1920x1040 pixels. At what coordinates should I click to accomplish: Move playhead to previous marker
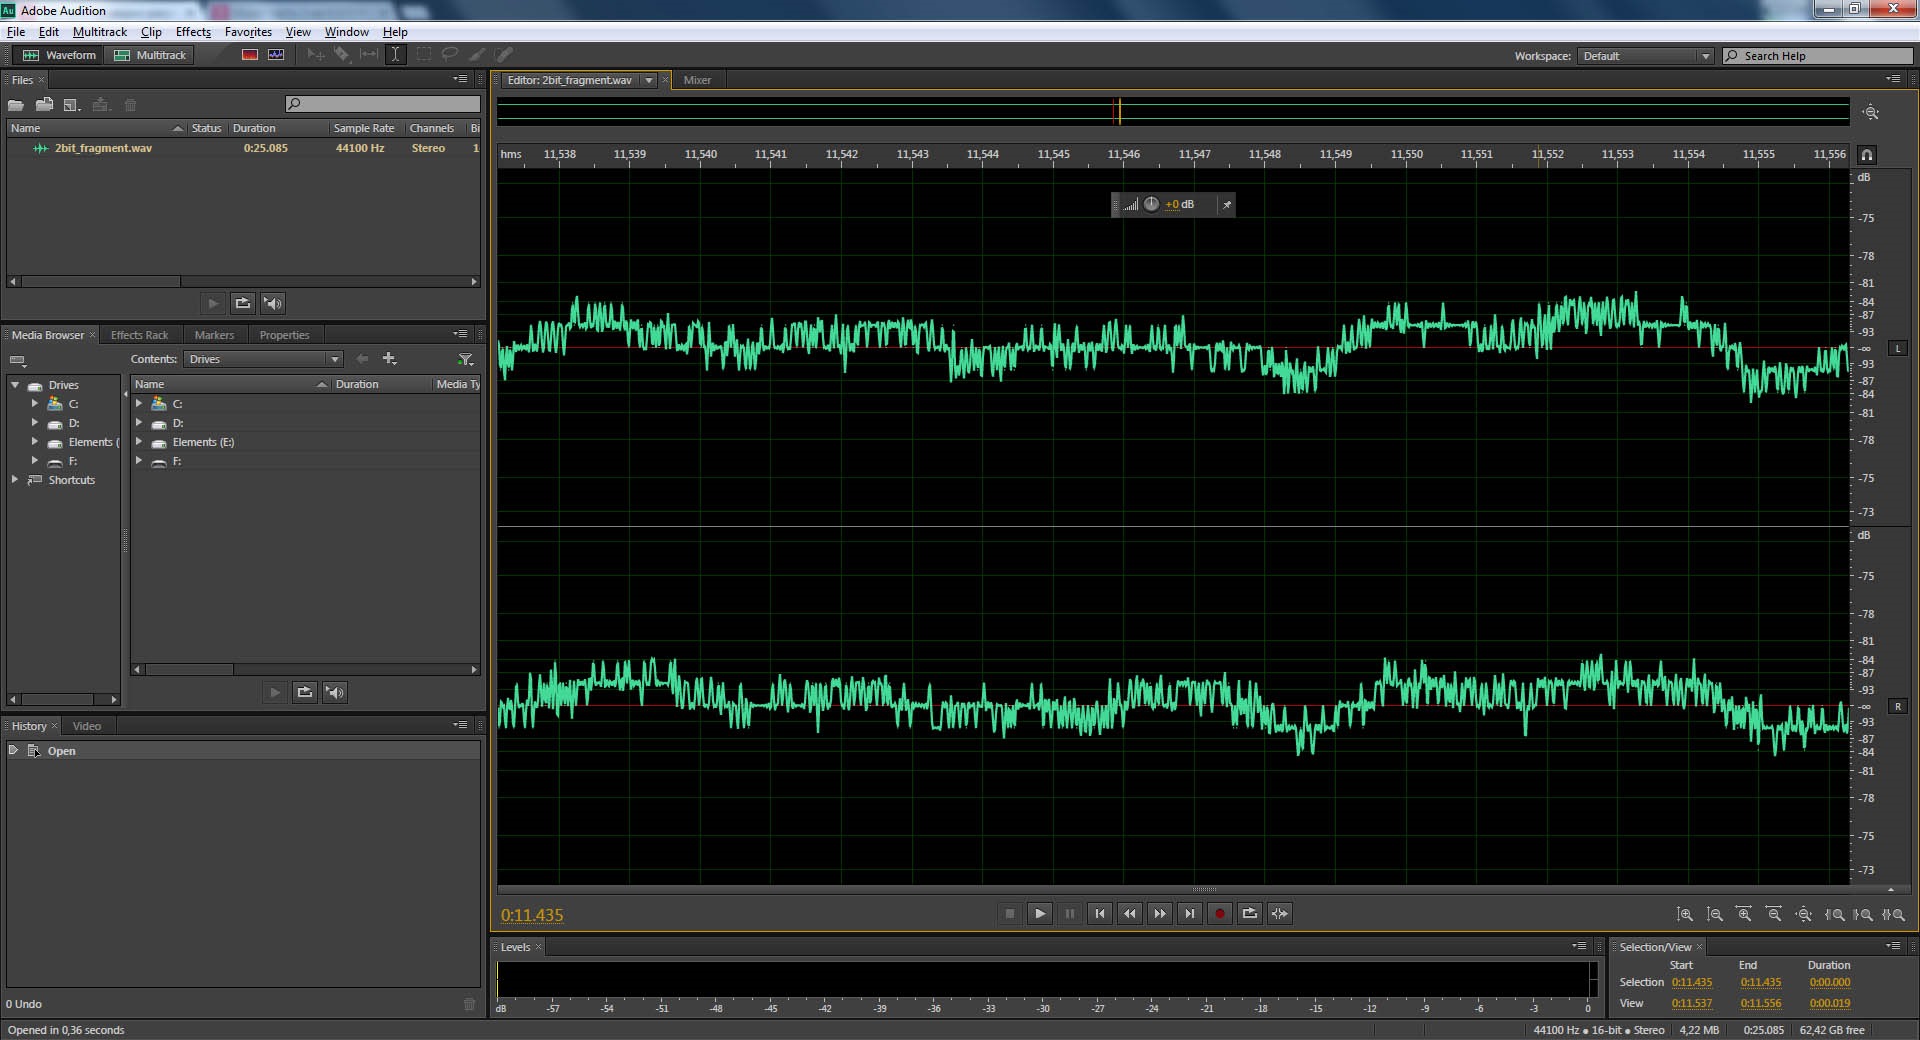(x=1100, y=913)
